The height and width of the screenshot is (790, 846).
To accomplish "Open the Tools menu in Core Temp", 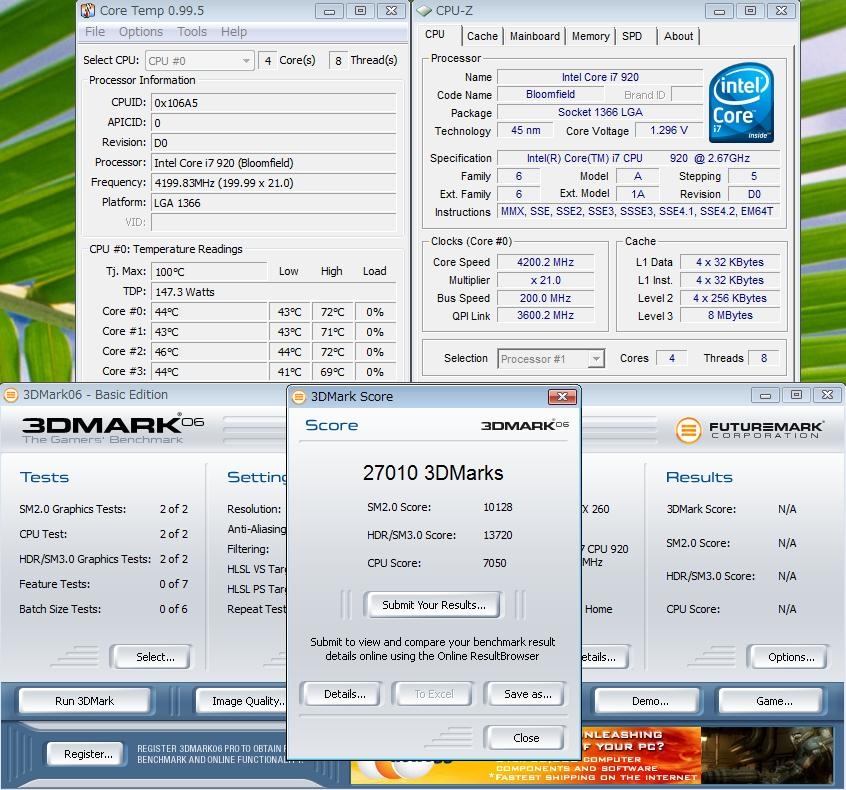I will [192, 32].
